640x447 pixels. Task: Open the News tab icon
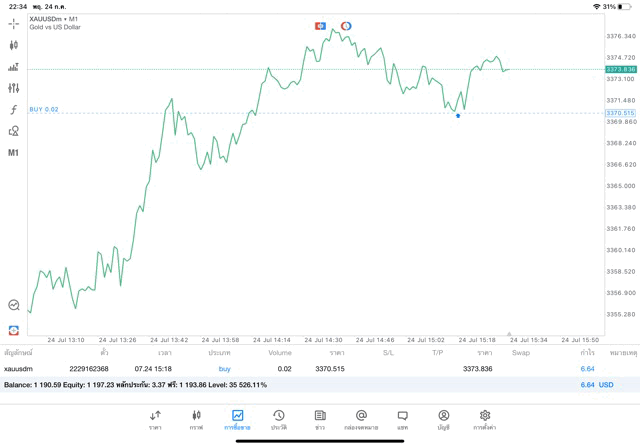(x=320, y=419)
